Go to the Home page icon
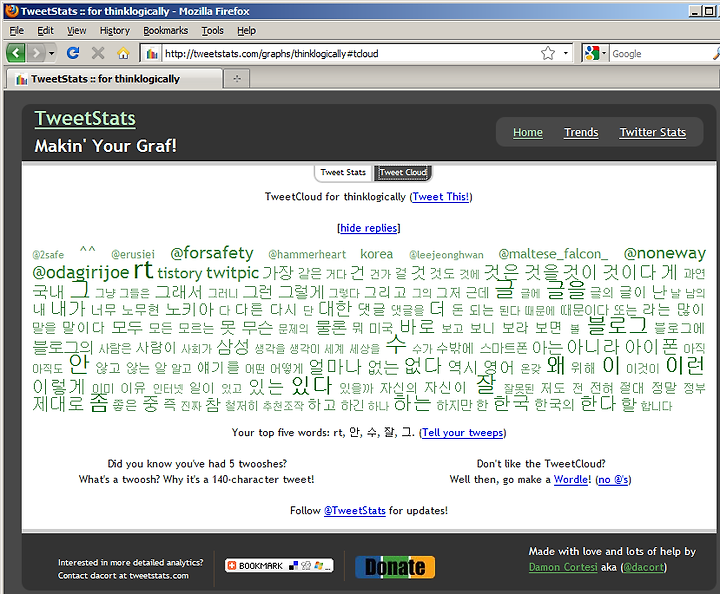Screen dimensions: 720x594 click(123, 53)
